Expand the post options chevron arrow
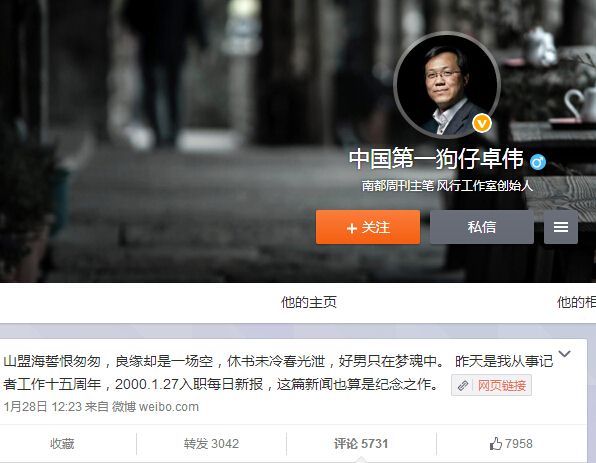 (x=564, y=354)
